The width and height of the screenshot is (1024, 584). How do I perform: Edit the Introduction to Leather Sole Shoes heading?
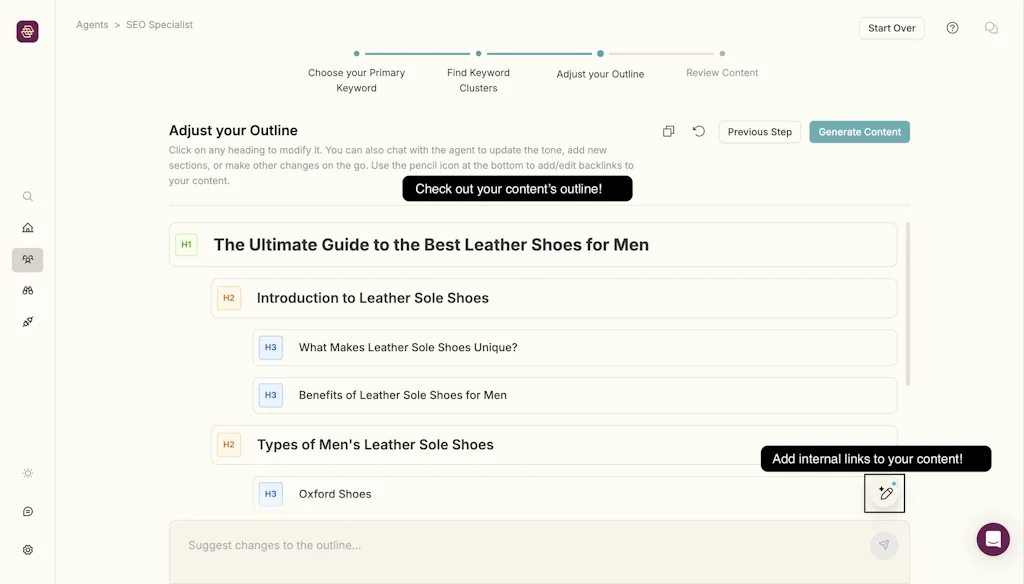tap(372, 298)
